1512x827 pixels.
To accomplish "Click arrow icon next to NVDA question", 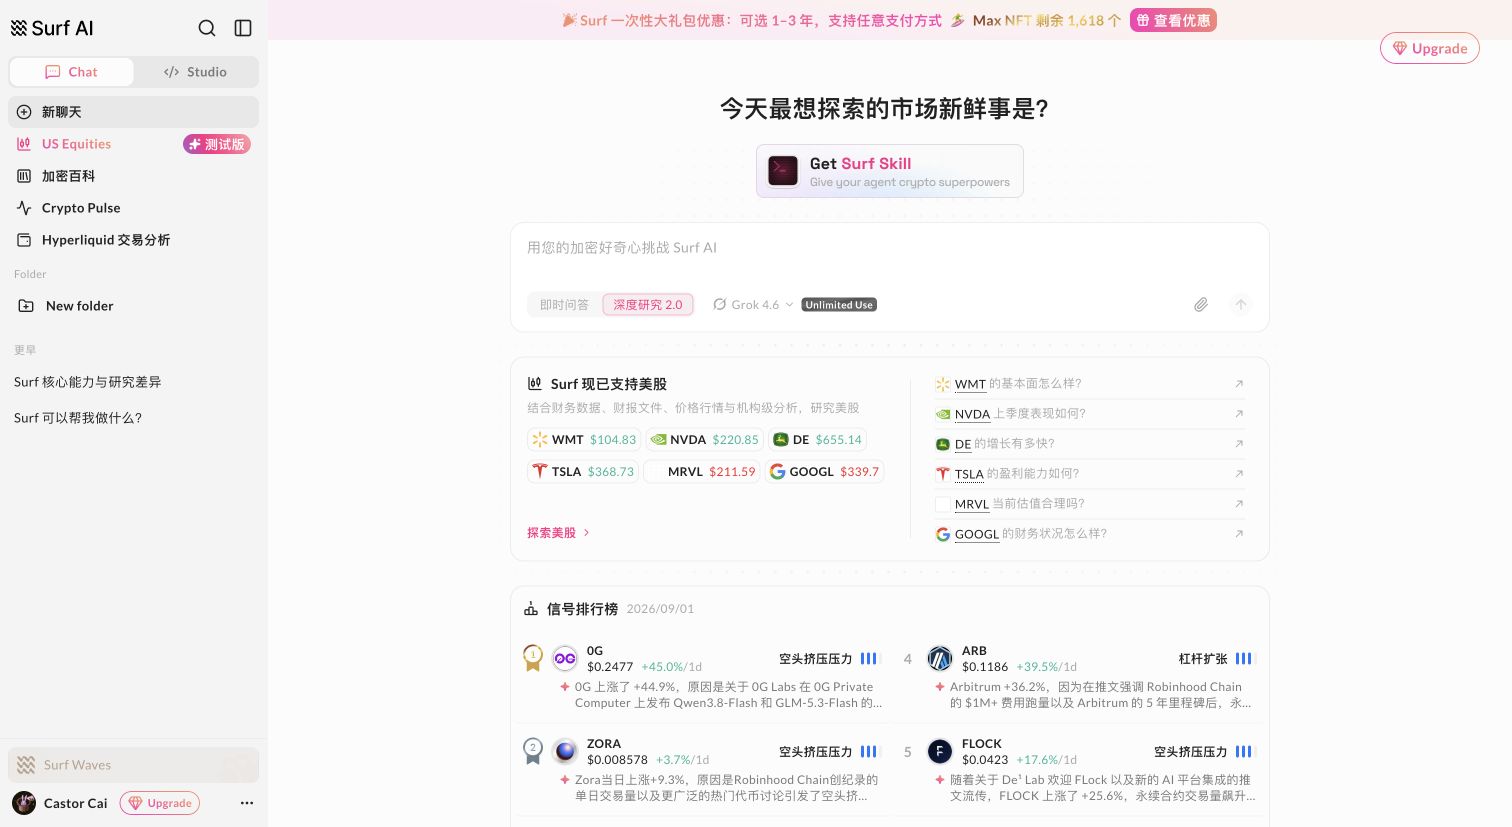I will coord(1239,414).
